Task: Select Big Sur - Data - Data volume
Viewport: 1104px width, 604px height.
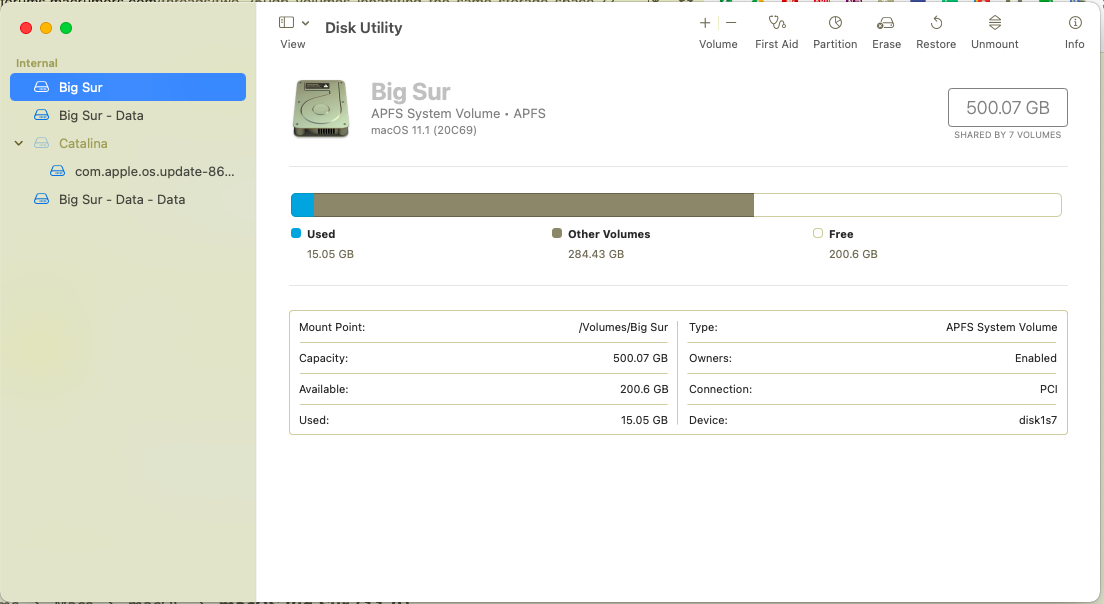Action: click(127, 200)
